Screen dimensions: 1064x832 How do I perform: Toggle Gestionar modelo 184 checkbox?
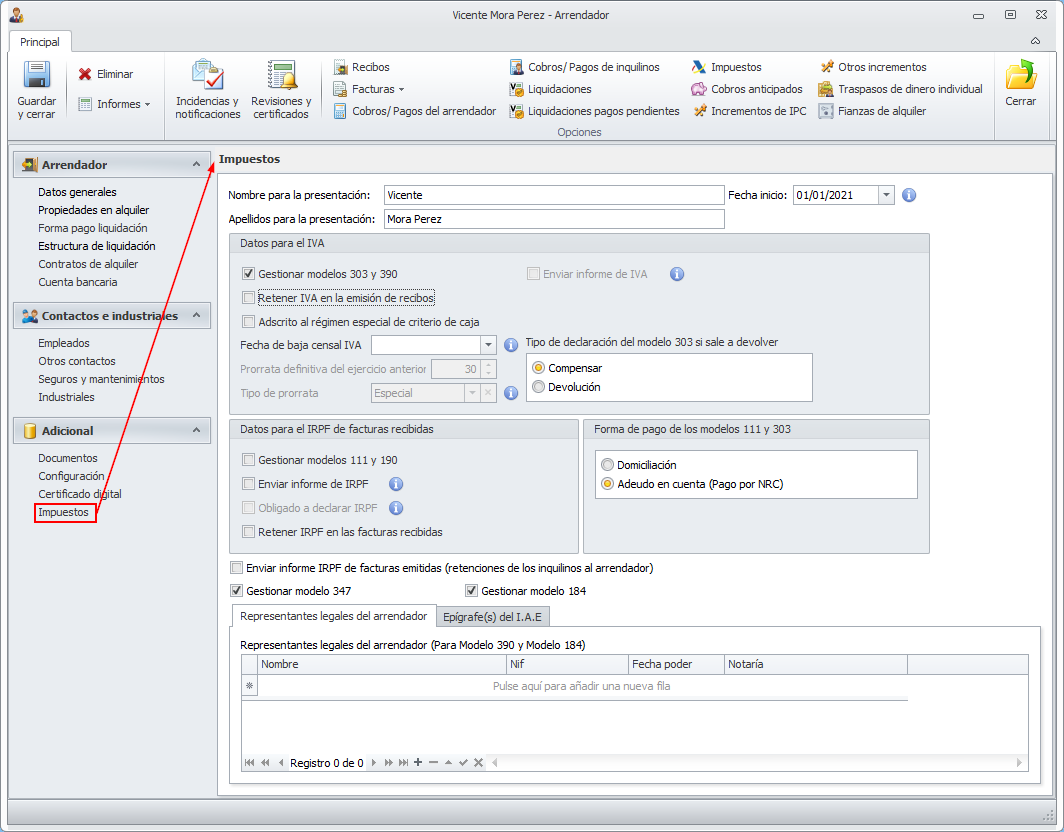click(x=472, y=590)
